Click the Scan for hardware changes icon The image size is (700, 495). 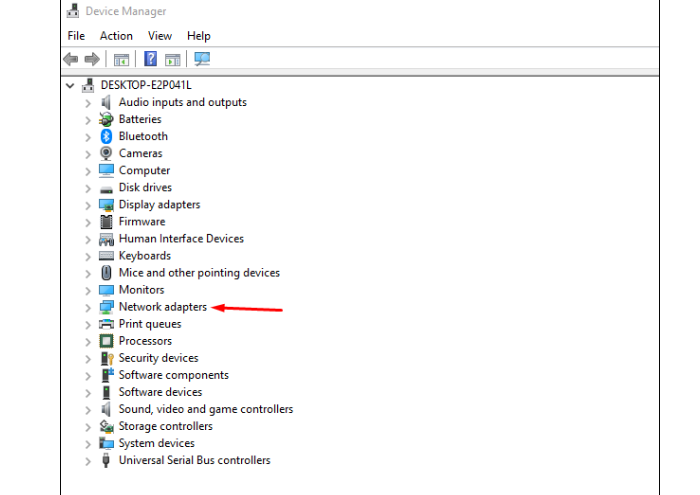pyautogui.click(x=202, y=59)
